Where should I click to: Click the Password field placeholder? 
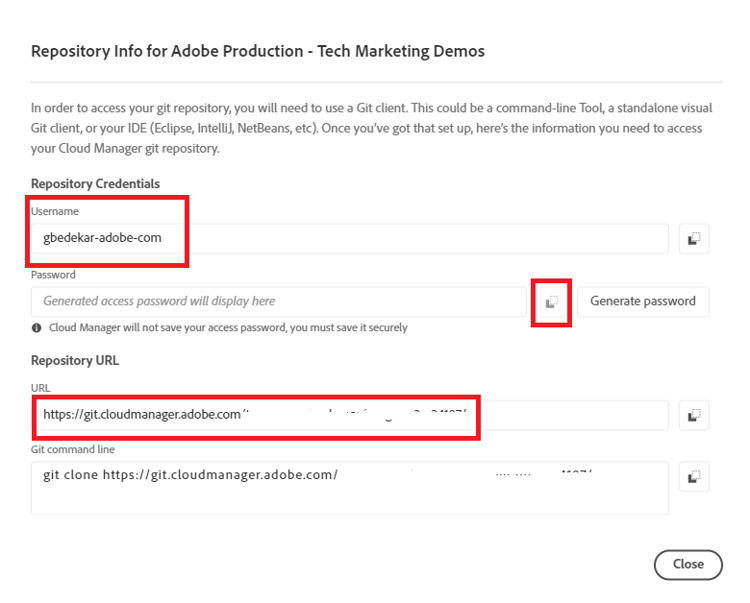tap(279, 302)
